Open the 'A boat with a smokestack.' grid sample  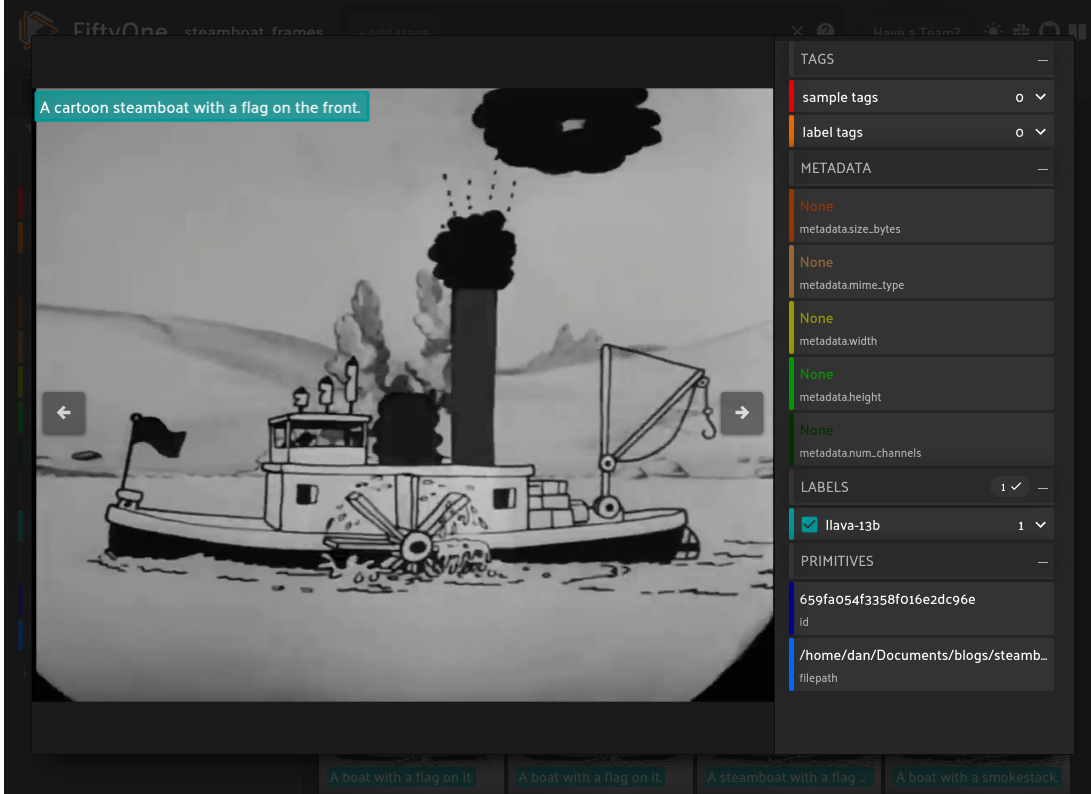pyautogui.click(x=977, y=777)
